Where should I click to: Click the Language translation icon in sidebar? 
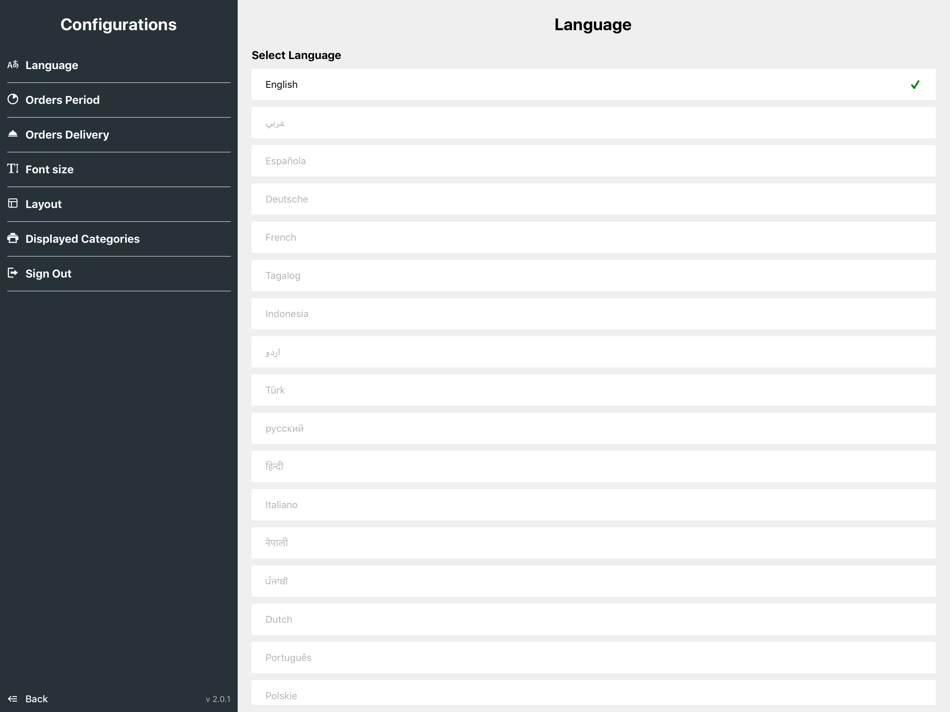pyautogui.click(x=13, y=64)
